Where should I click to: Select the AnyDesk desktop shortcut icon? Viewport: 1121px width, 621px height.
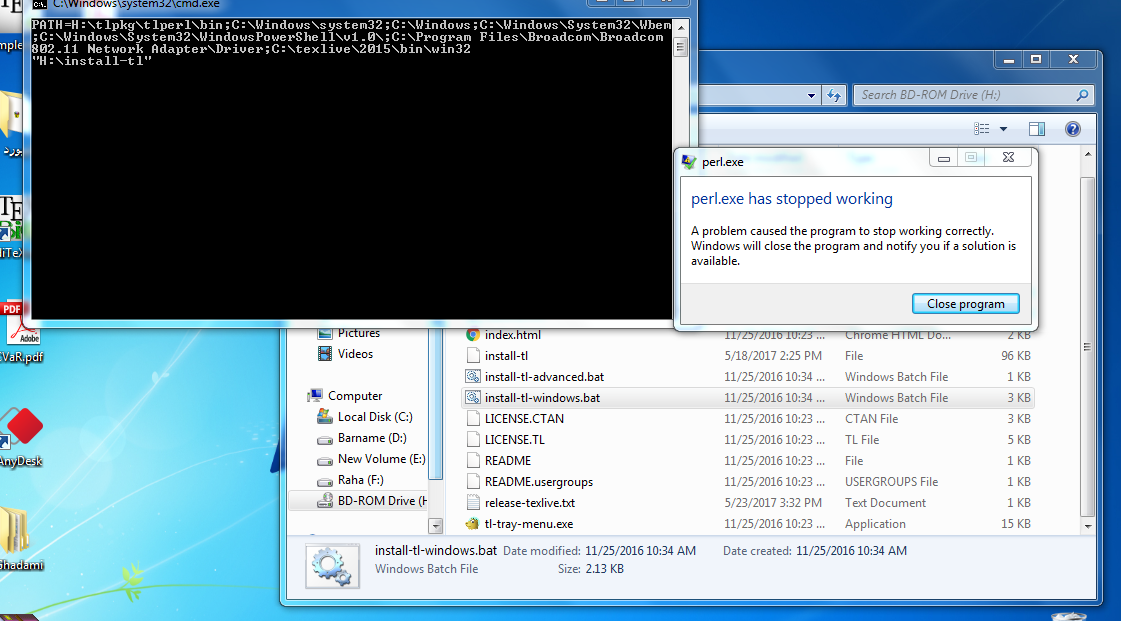[23, 427]
